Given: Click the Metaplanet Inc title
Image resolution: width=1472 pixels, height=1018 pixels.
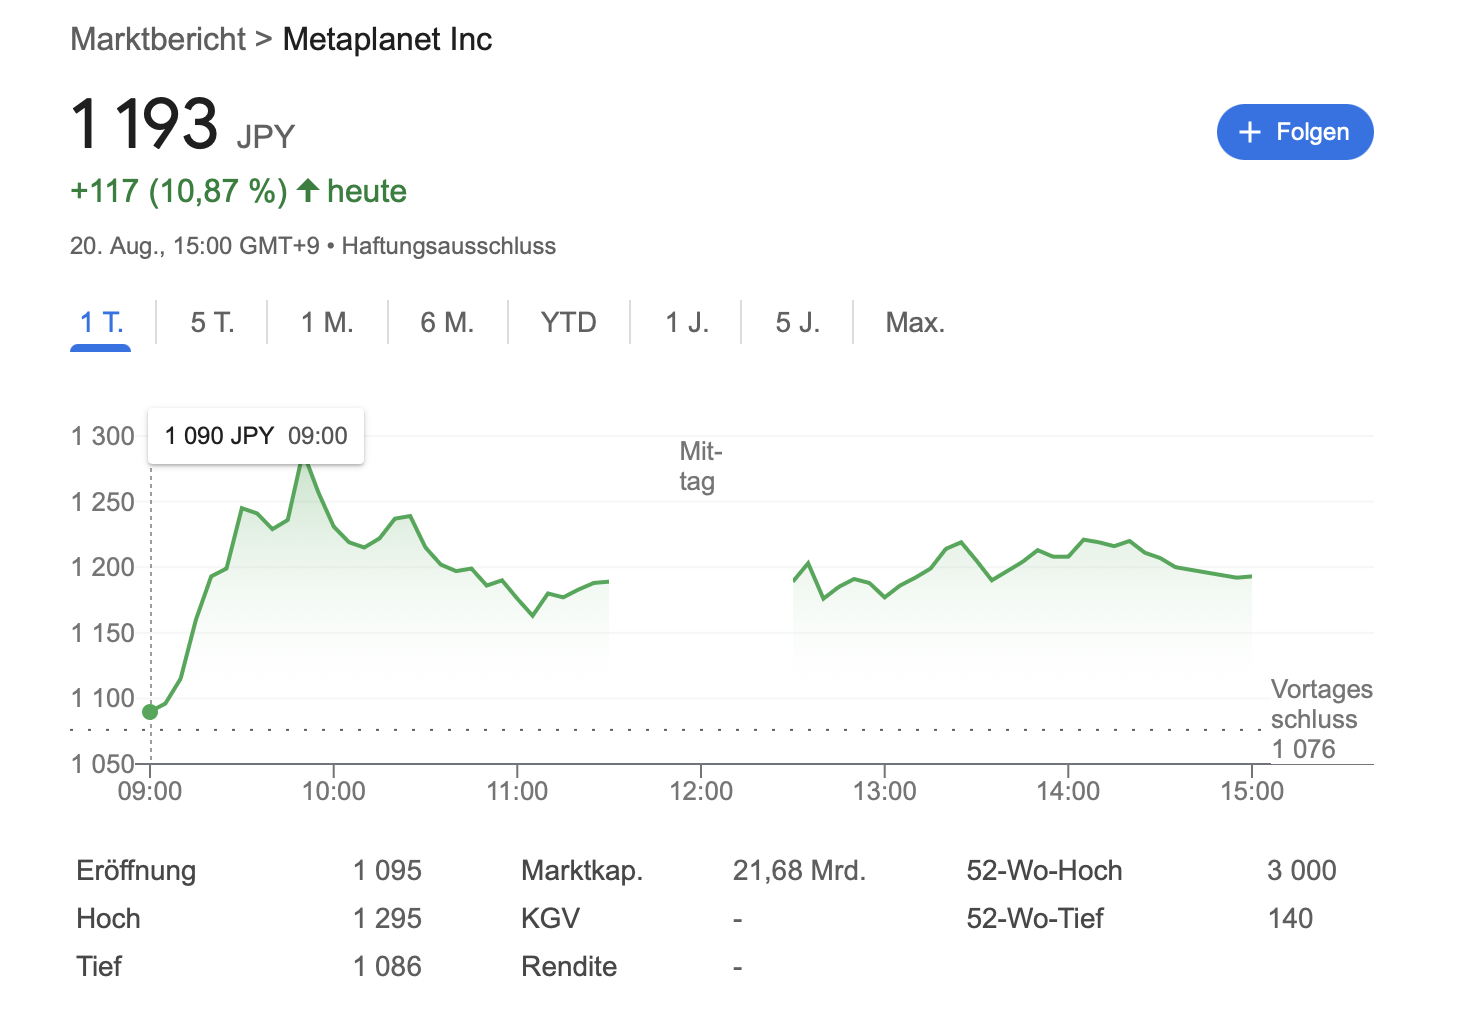Looking at the screenshot, I should click(387, 39).
